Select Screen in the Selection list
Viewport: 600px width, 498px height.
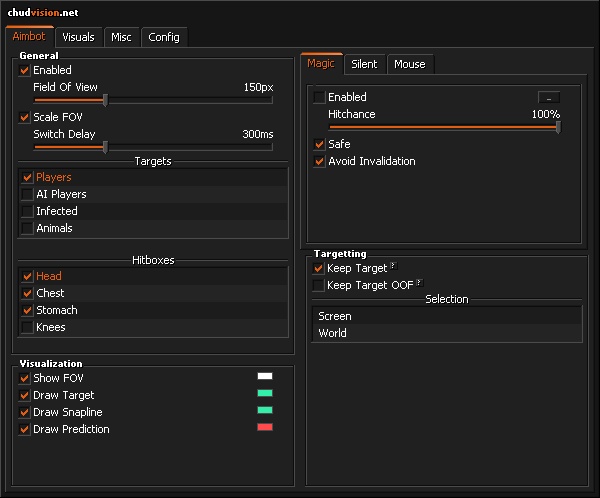[447, 316]
